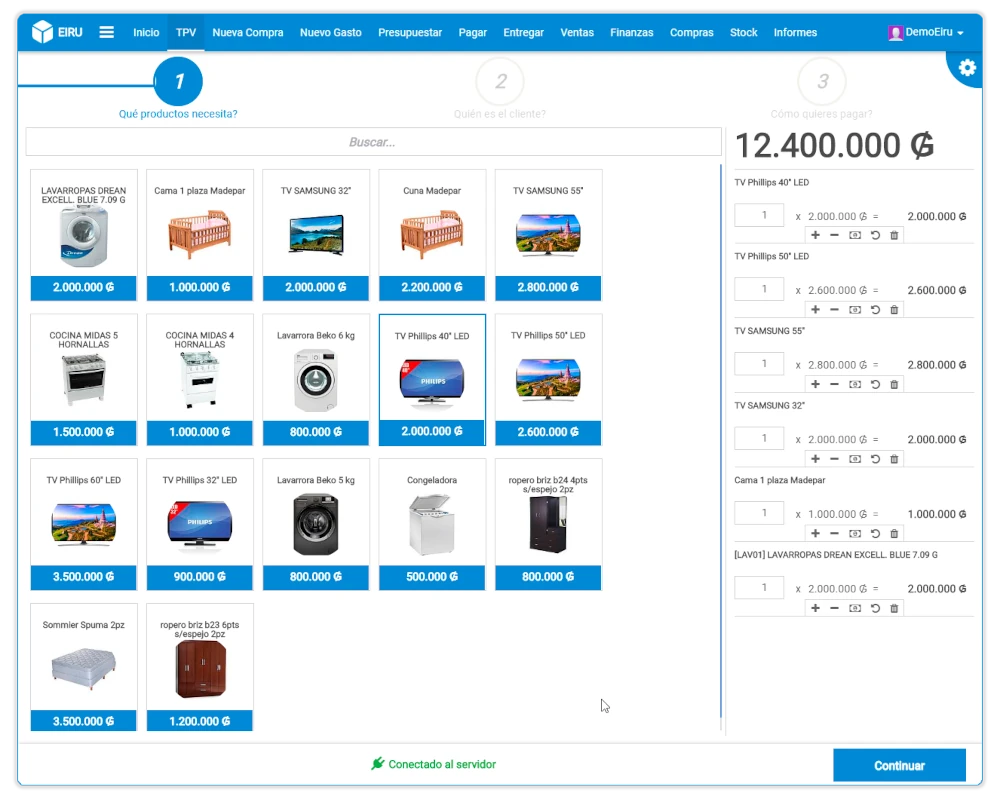Jump to step 3 payment circle

click(x=823, y=81)
